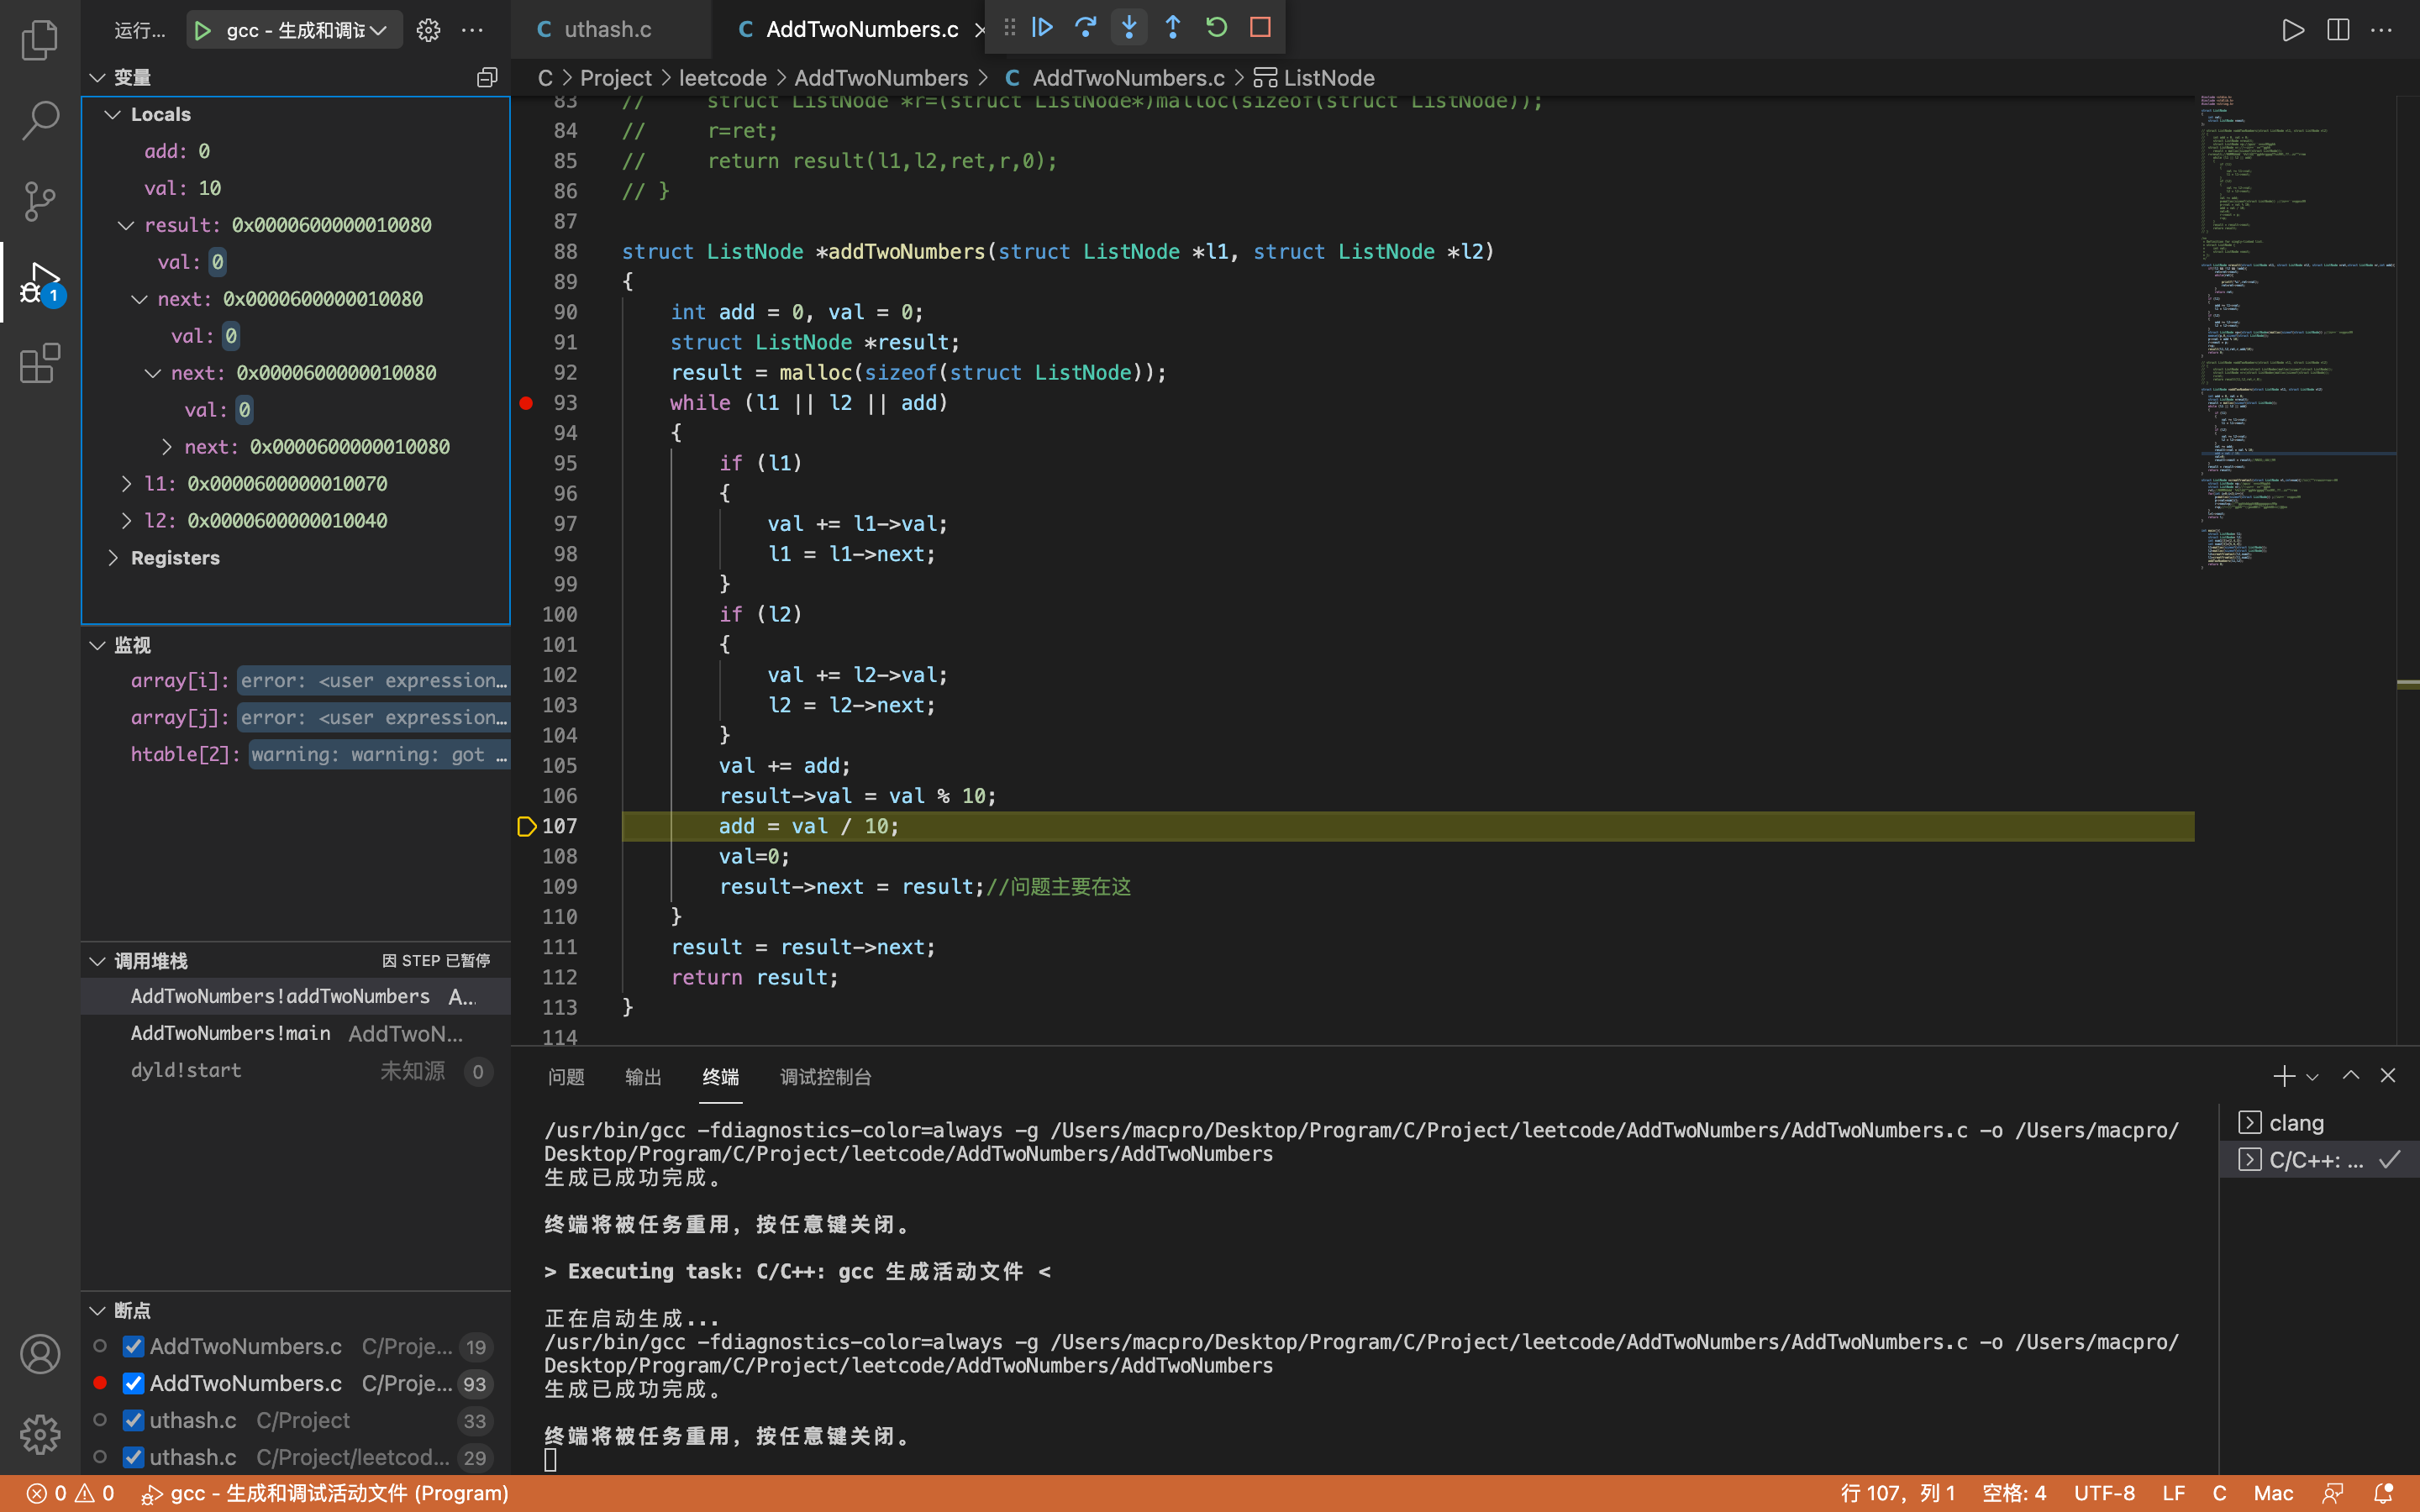
Task: Click the Step Over debug icon
Action: point(1085,28)
